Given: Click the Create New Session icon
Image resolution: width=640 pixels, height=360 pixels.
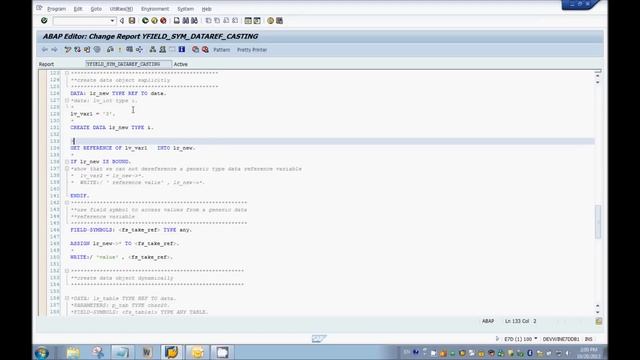Looking at the screenshot, I should point(248,20).
